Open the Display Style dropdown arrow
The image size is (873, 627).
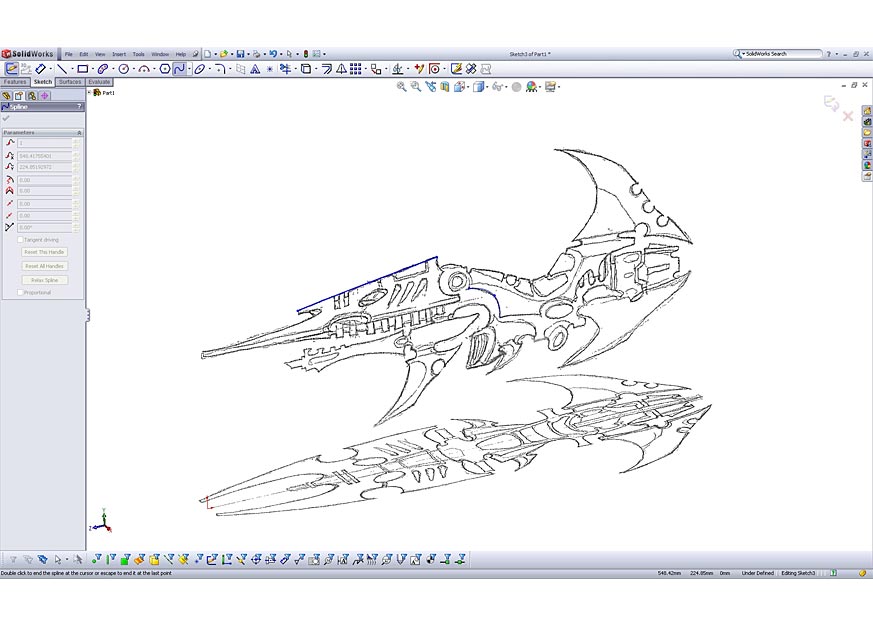point(487,87)
